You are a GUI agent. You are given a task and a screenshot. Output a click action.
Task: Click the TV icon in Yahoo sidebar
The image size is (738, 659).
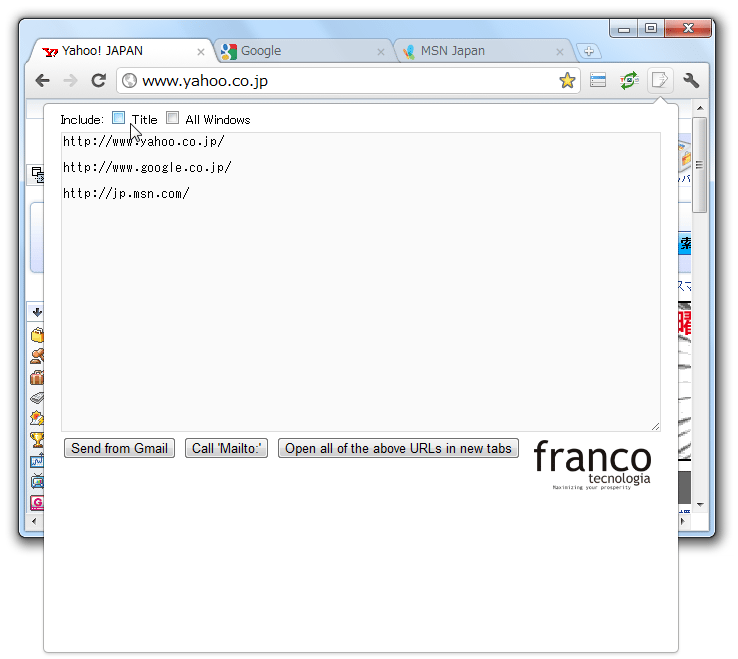pyautogui.click(x=37, y=482)
